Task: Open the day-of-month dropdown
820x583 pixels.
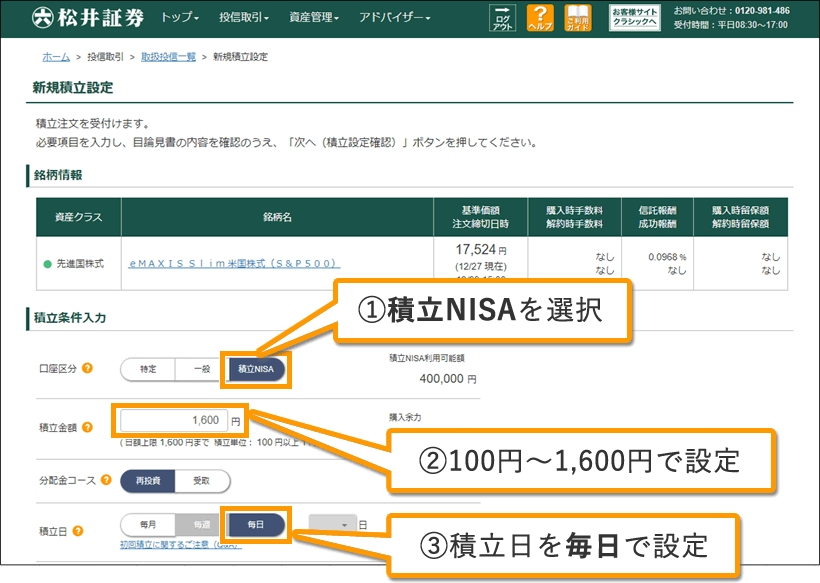Action: [333, 525]
